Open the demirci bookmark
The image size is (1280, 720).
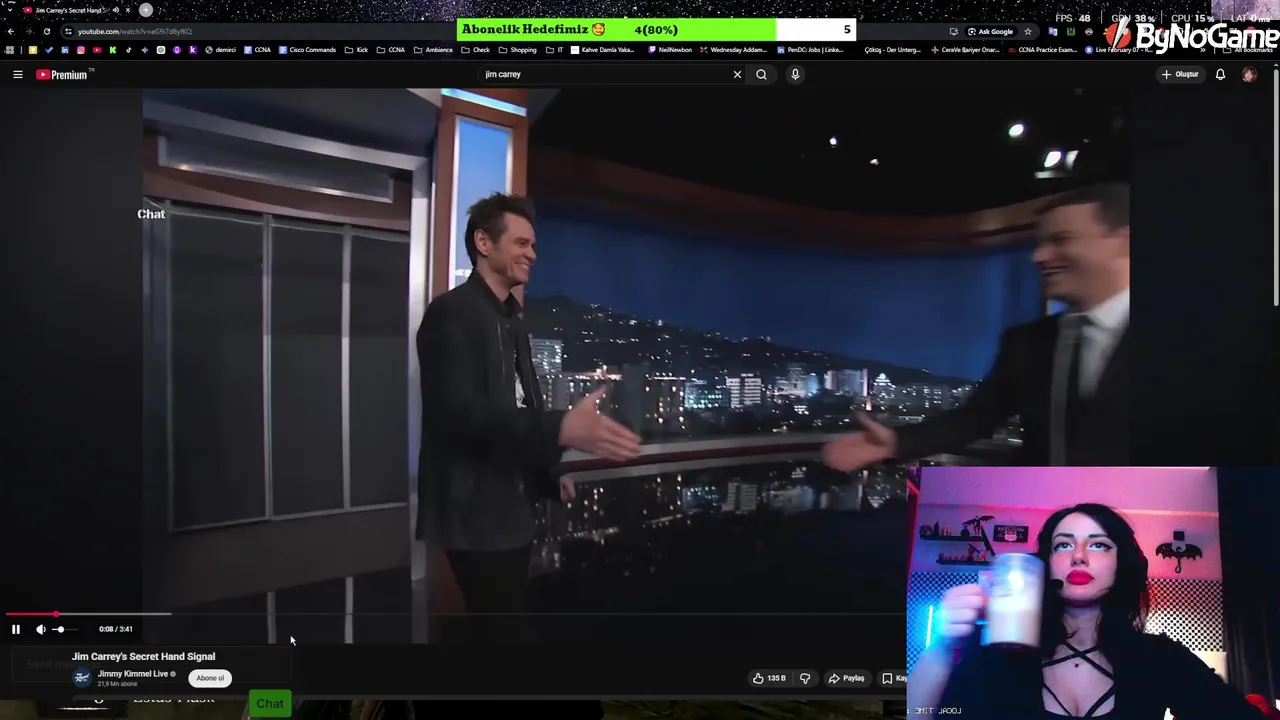coord(220,50)
